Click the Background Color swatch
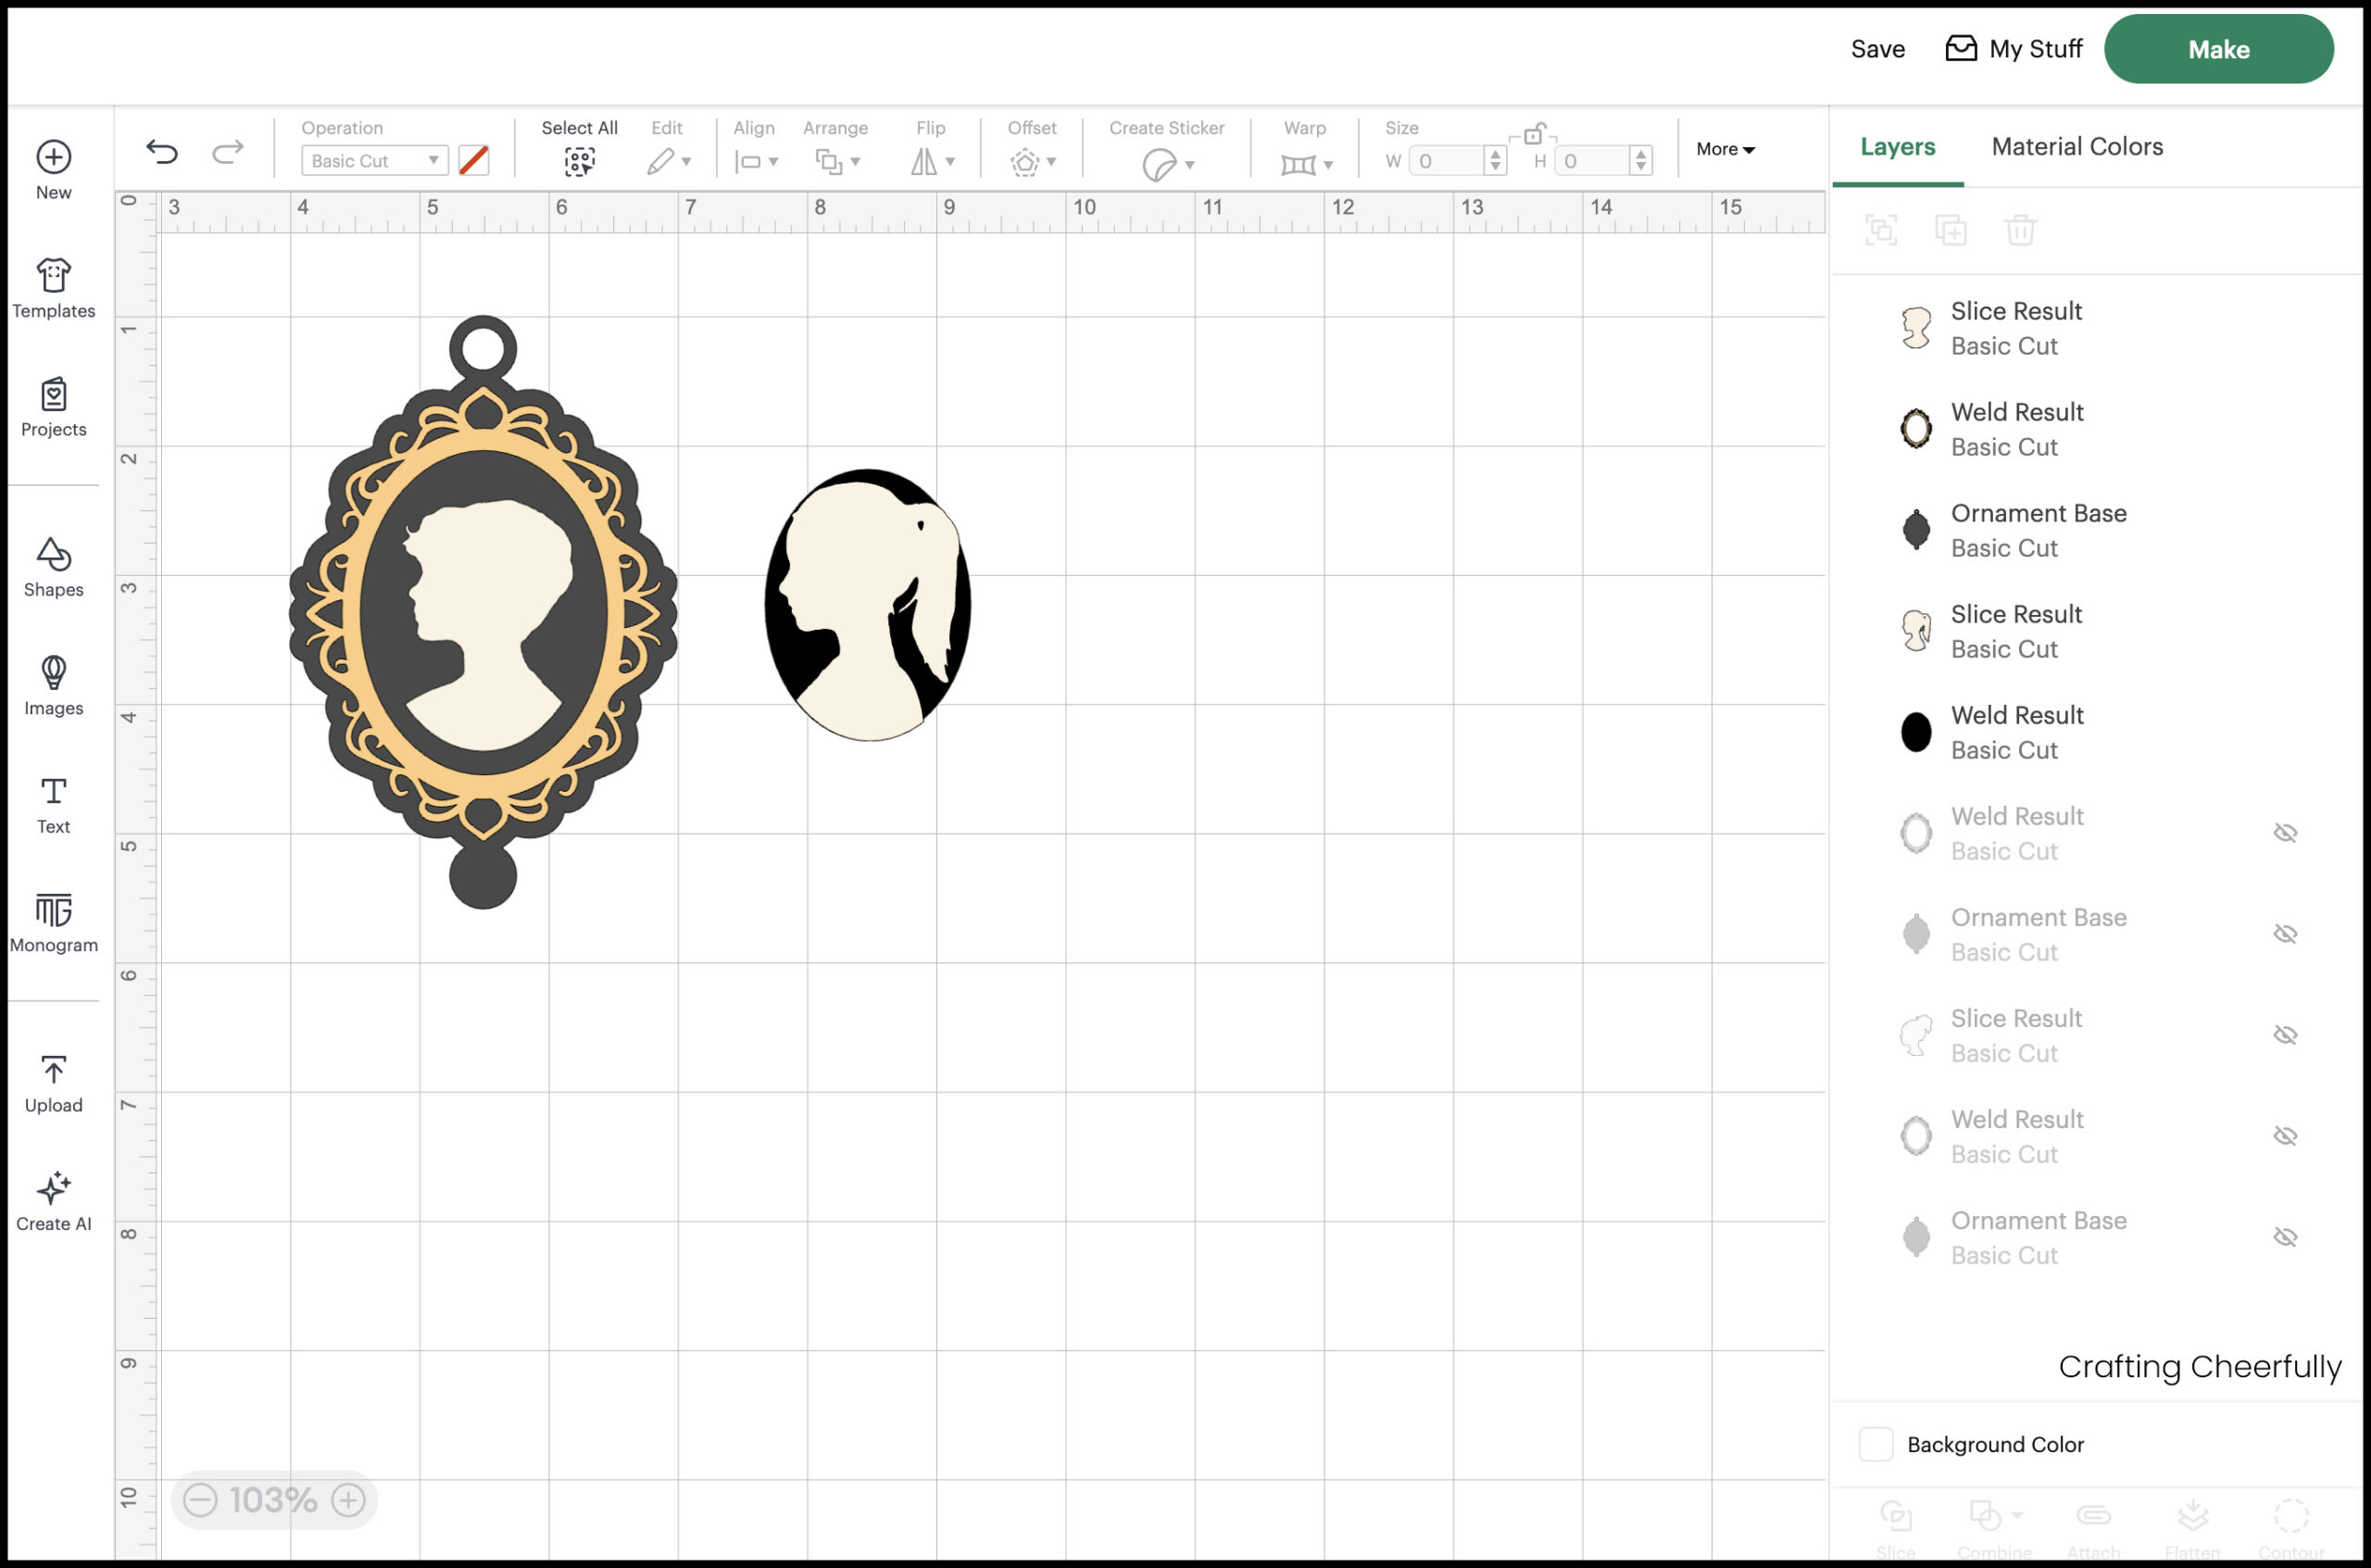The width and height of the screenshot is (2371, 1568). click(1875, 1444)
